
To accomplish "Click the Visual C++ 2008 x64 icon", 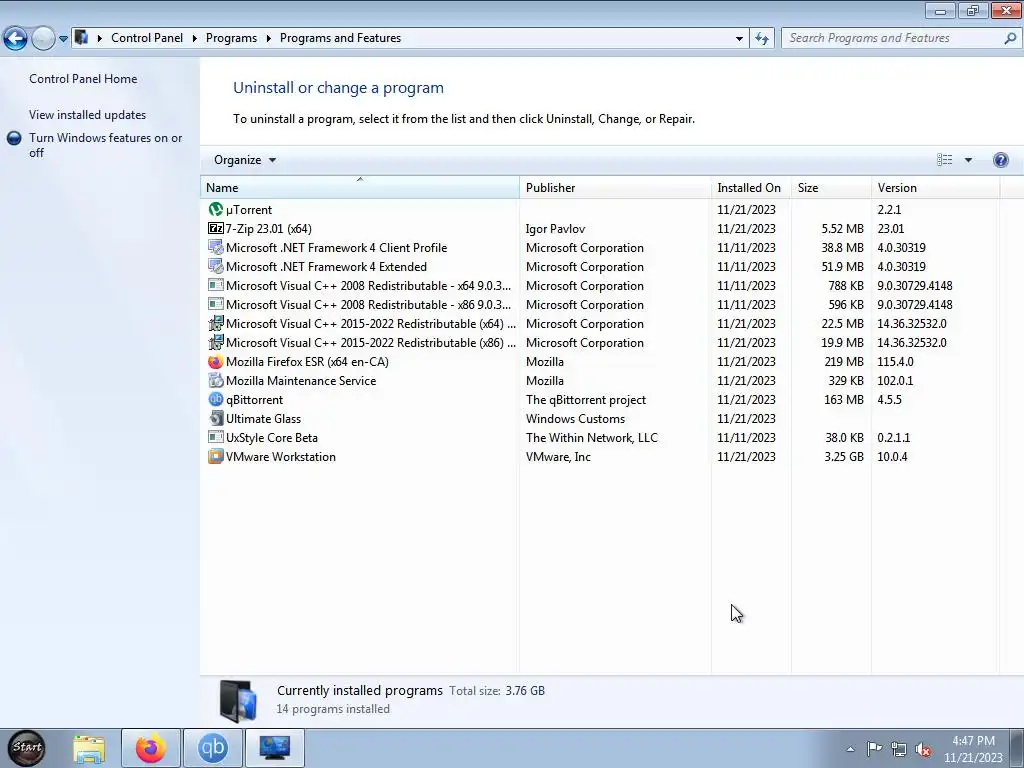I will coord(216,285).
